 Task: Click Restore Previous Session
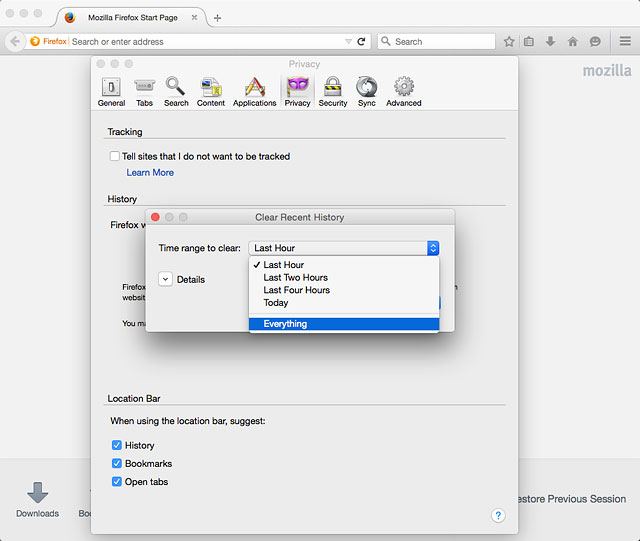click(x=572, y=499)
